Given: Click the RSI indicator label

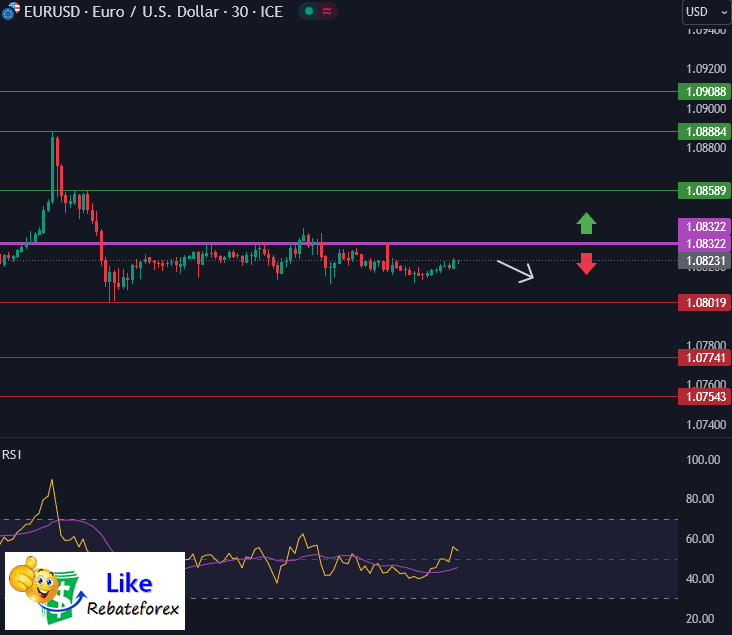Looking at the screenshot, I should pyautogui.click(x=12, y=454).
